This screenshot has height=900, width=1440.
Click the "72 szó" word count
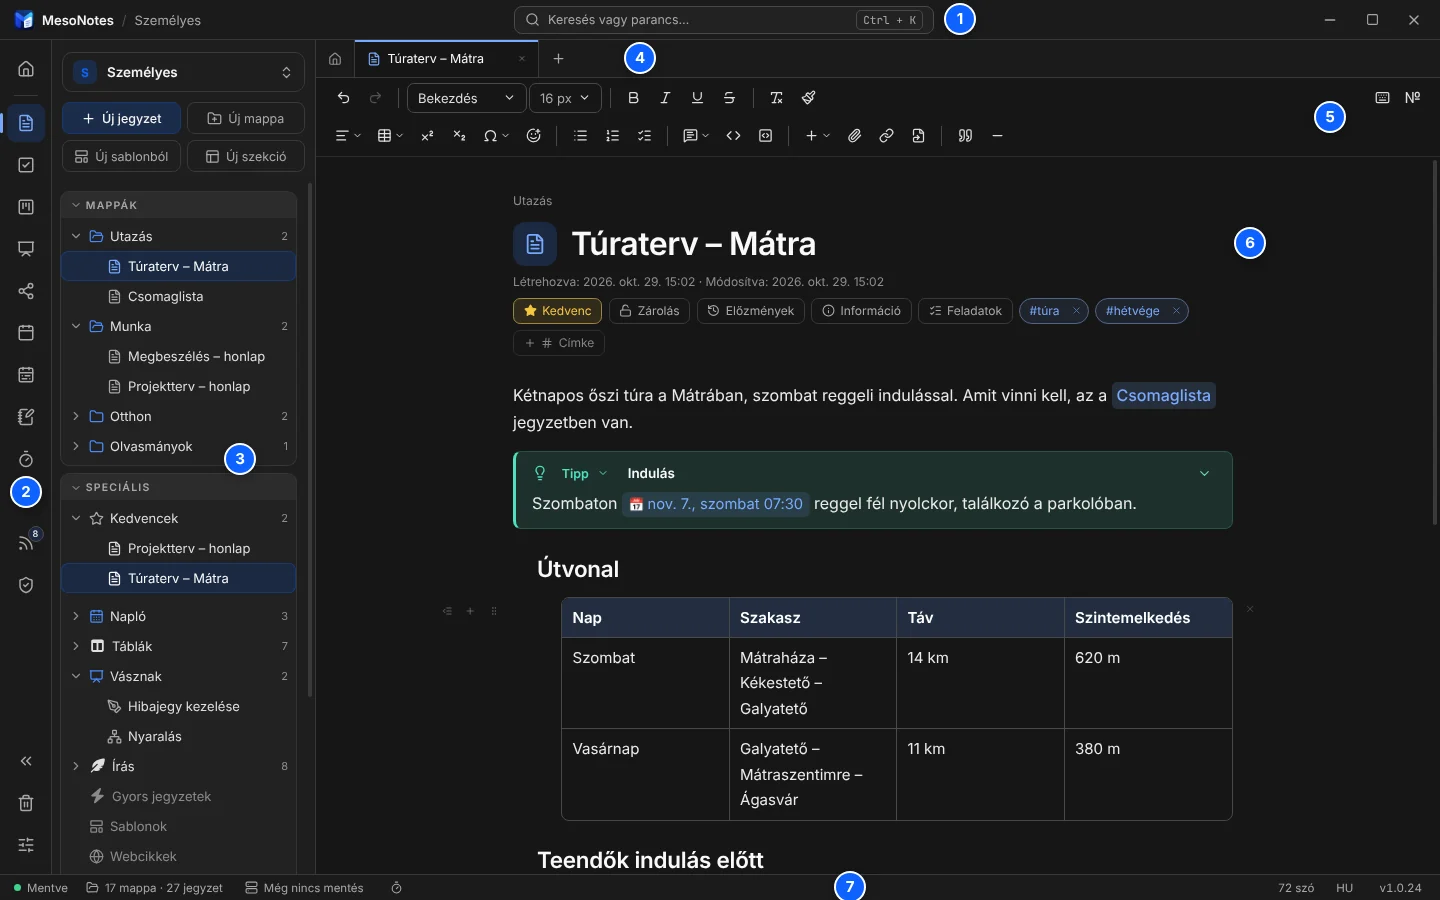[1296, 888]
